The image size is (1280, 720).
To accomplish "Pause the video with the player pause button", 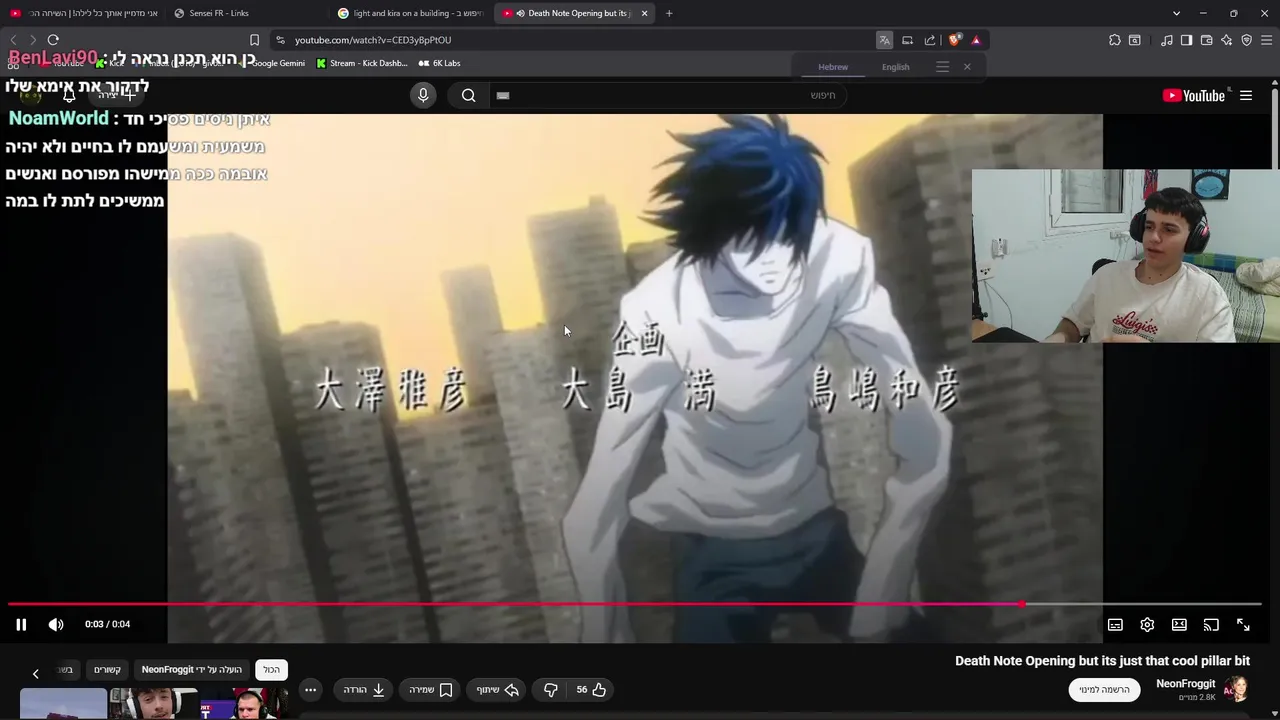I will click(x=21, y=625).
